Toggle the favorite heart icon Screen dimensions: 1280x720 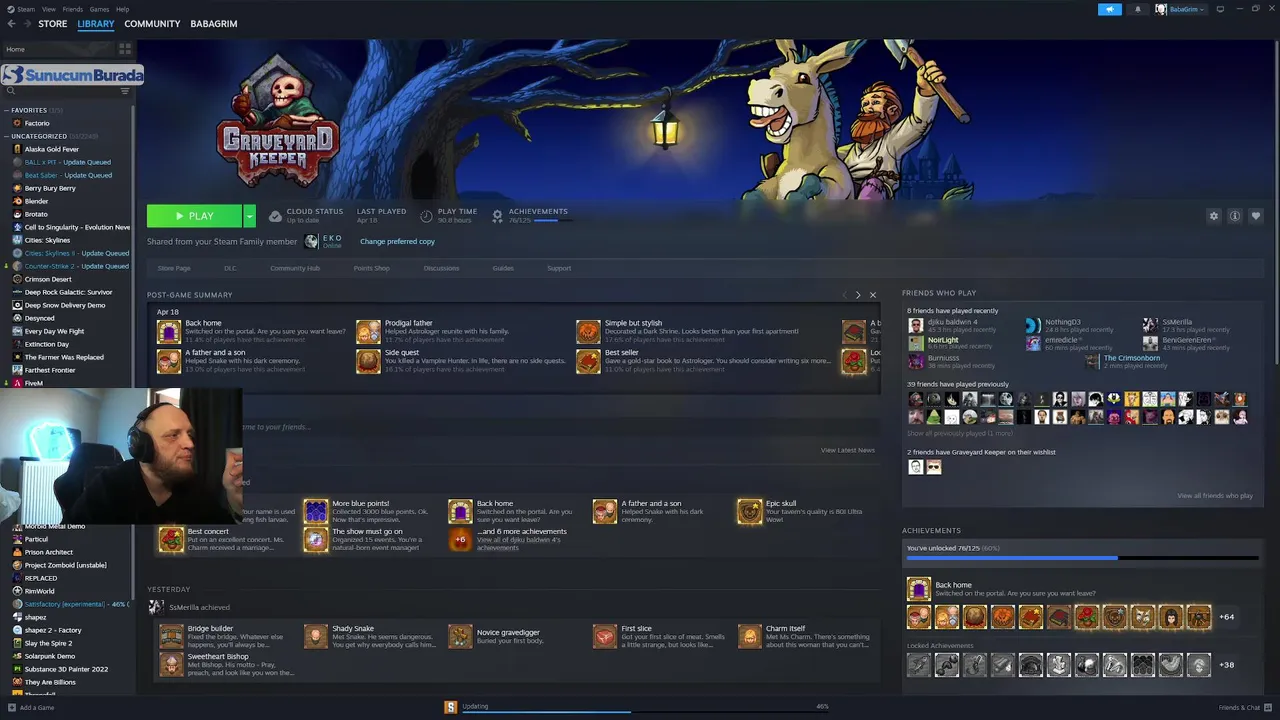1256,216
